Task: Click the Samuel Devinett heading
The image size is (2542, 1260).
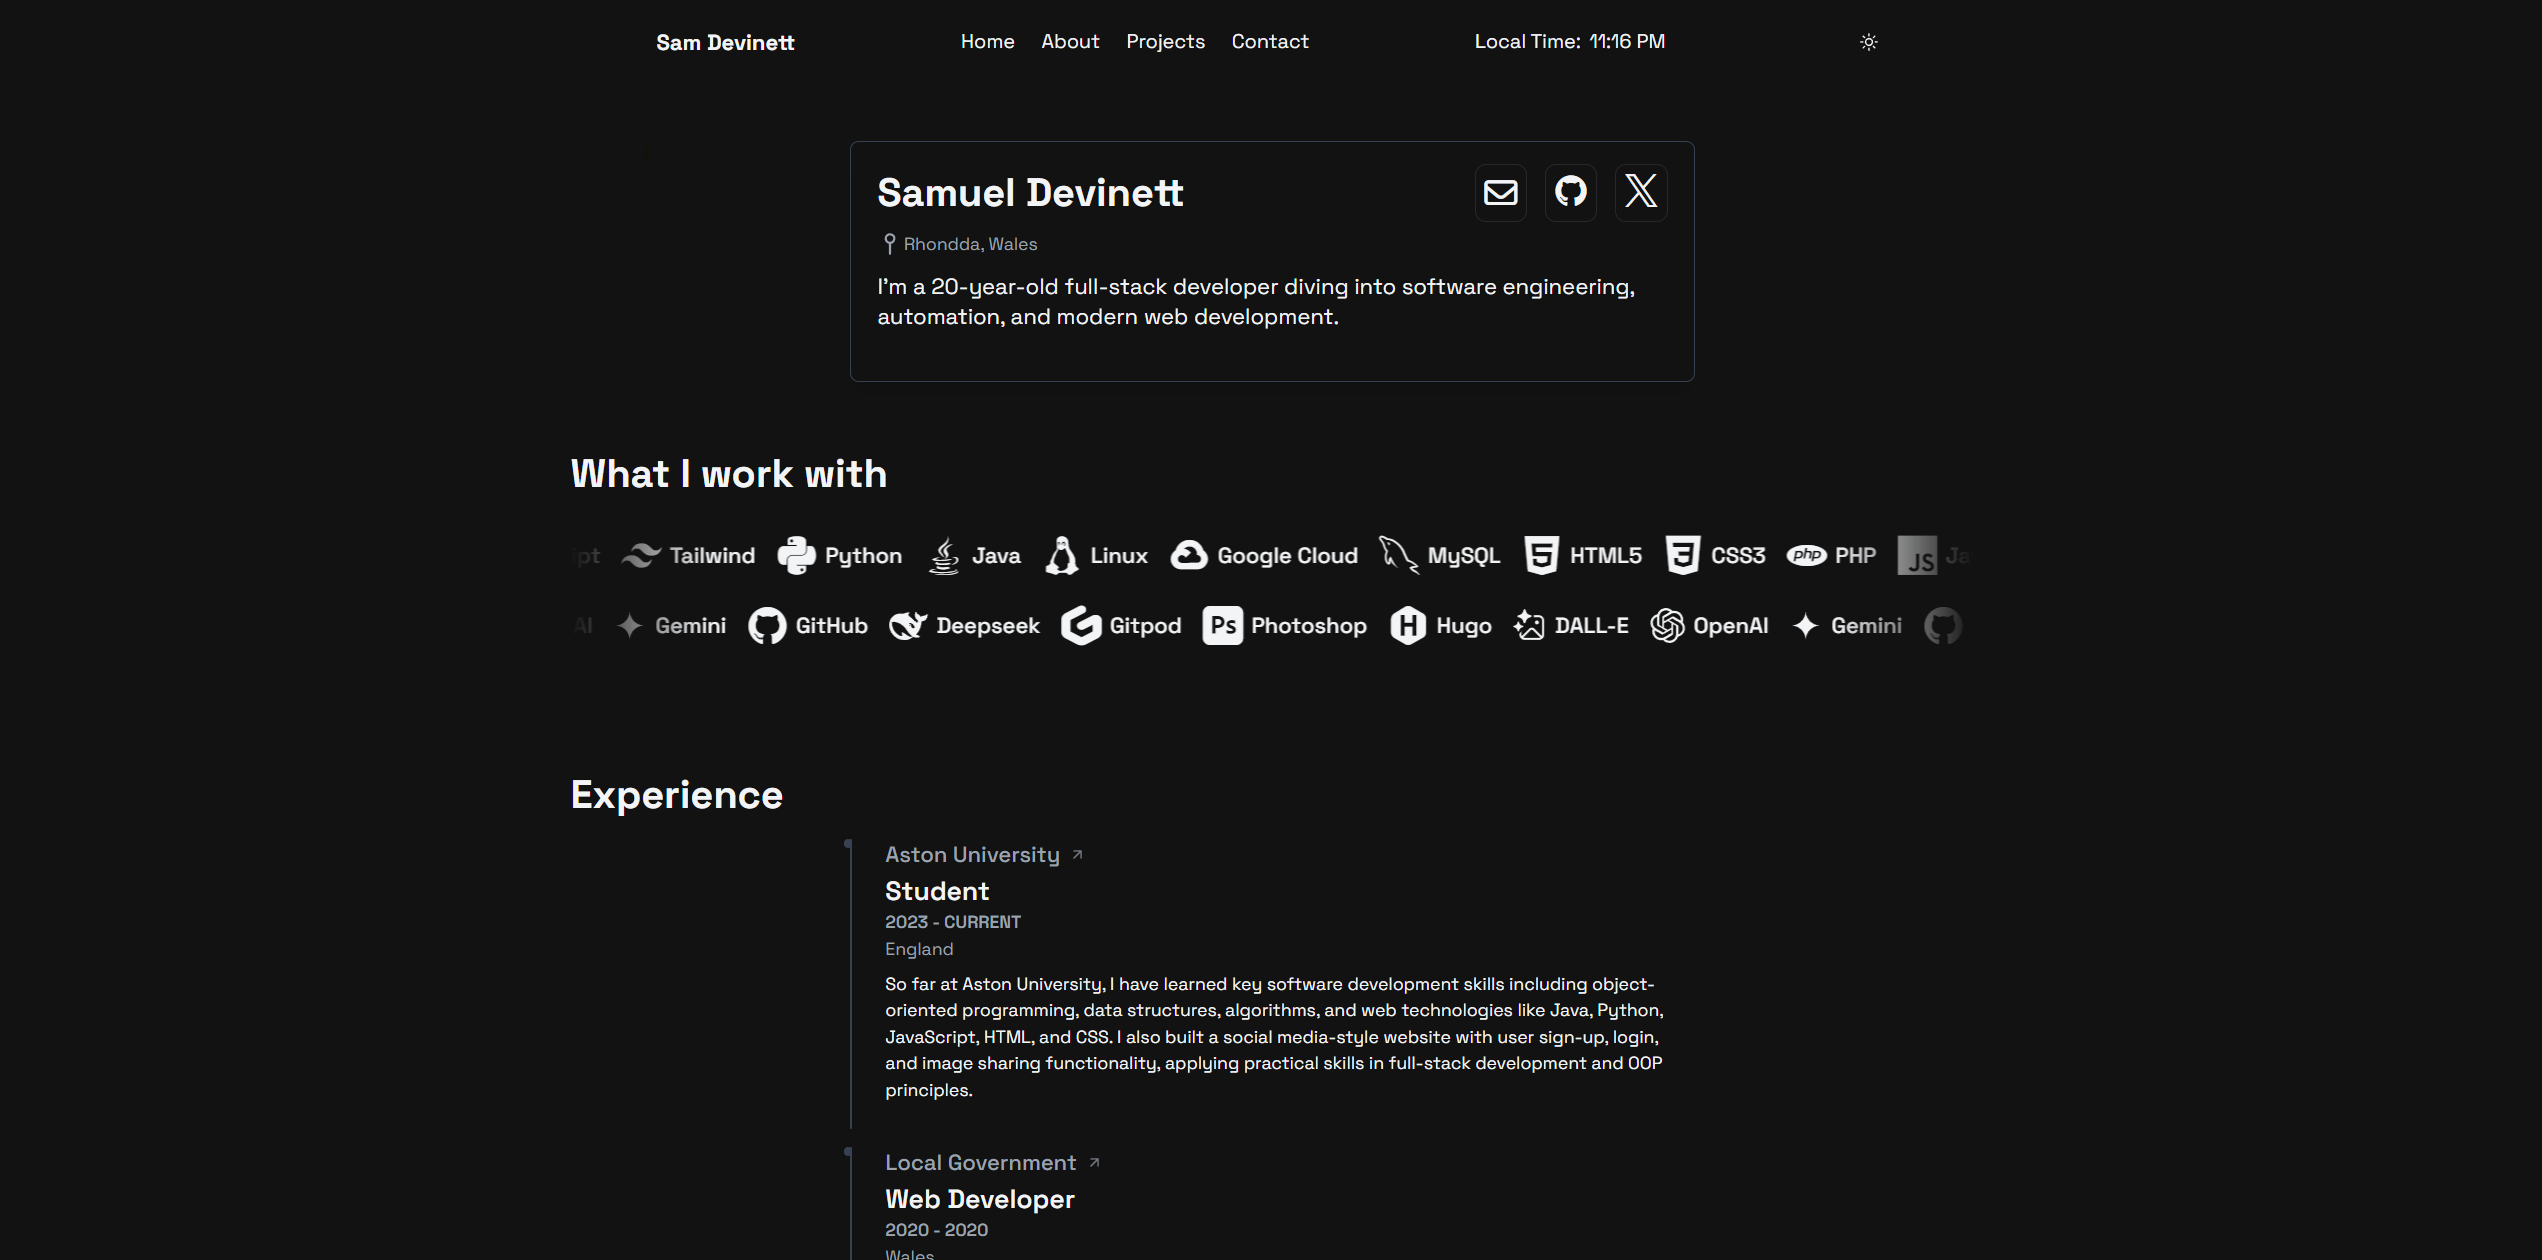Action: point(1030,193)
